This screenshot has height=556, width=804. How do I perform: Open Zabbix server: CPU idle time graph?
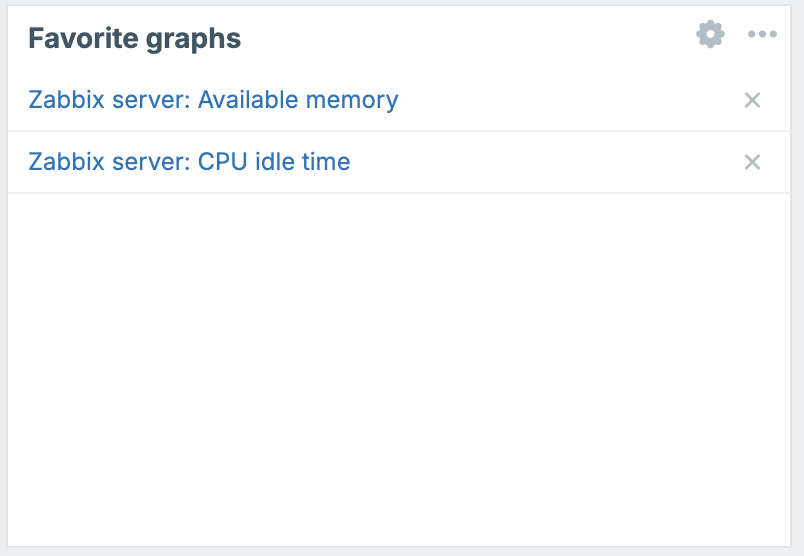189,162
